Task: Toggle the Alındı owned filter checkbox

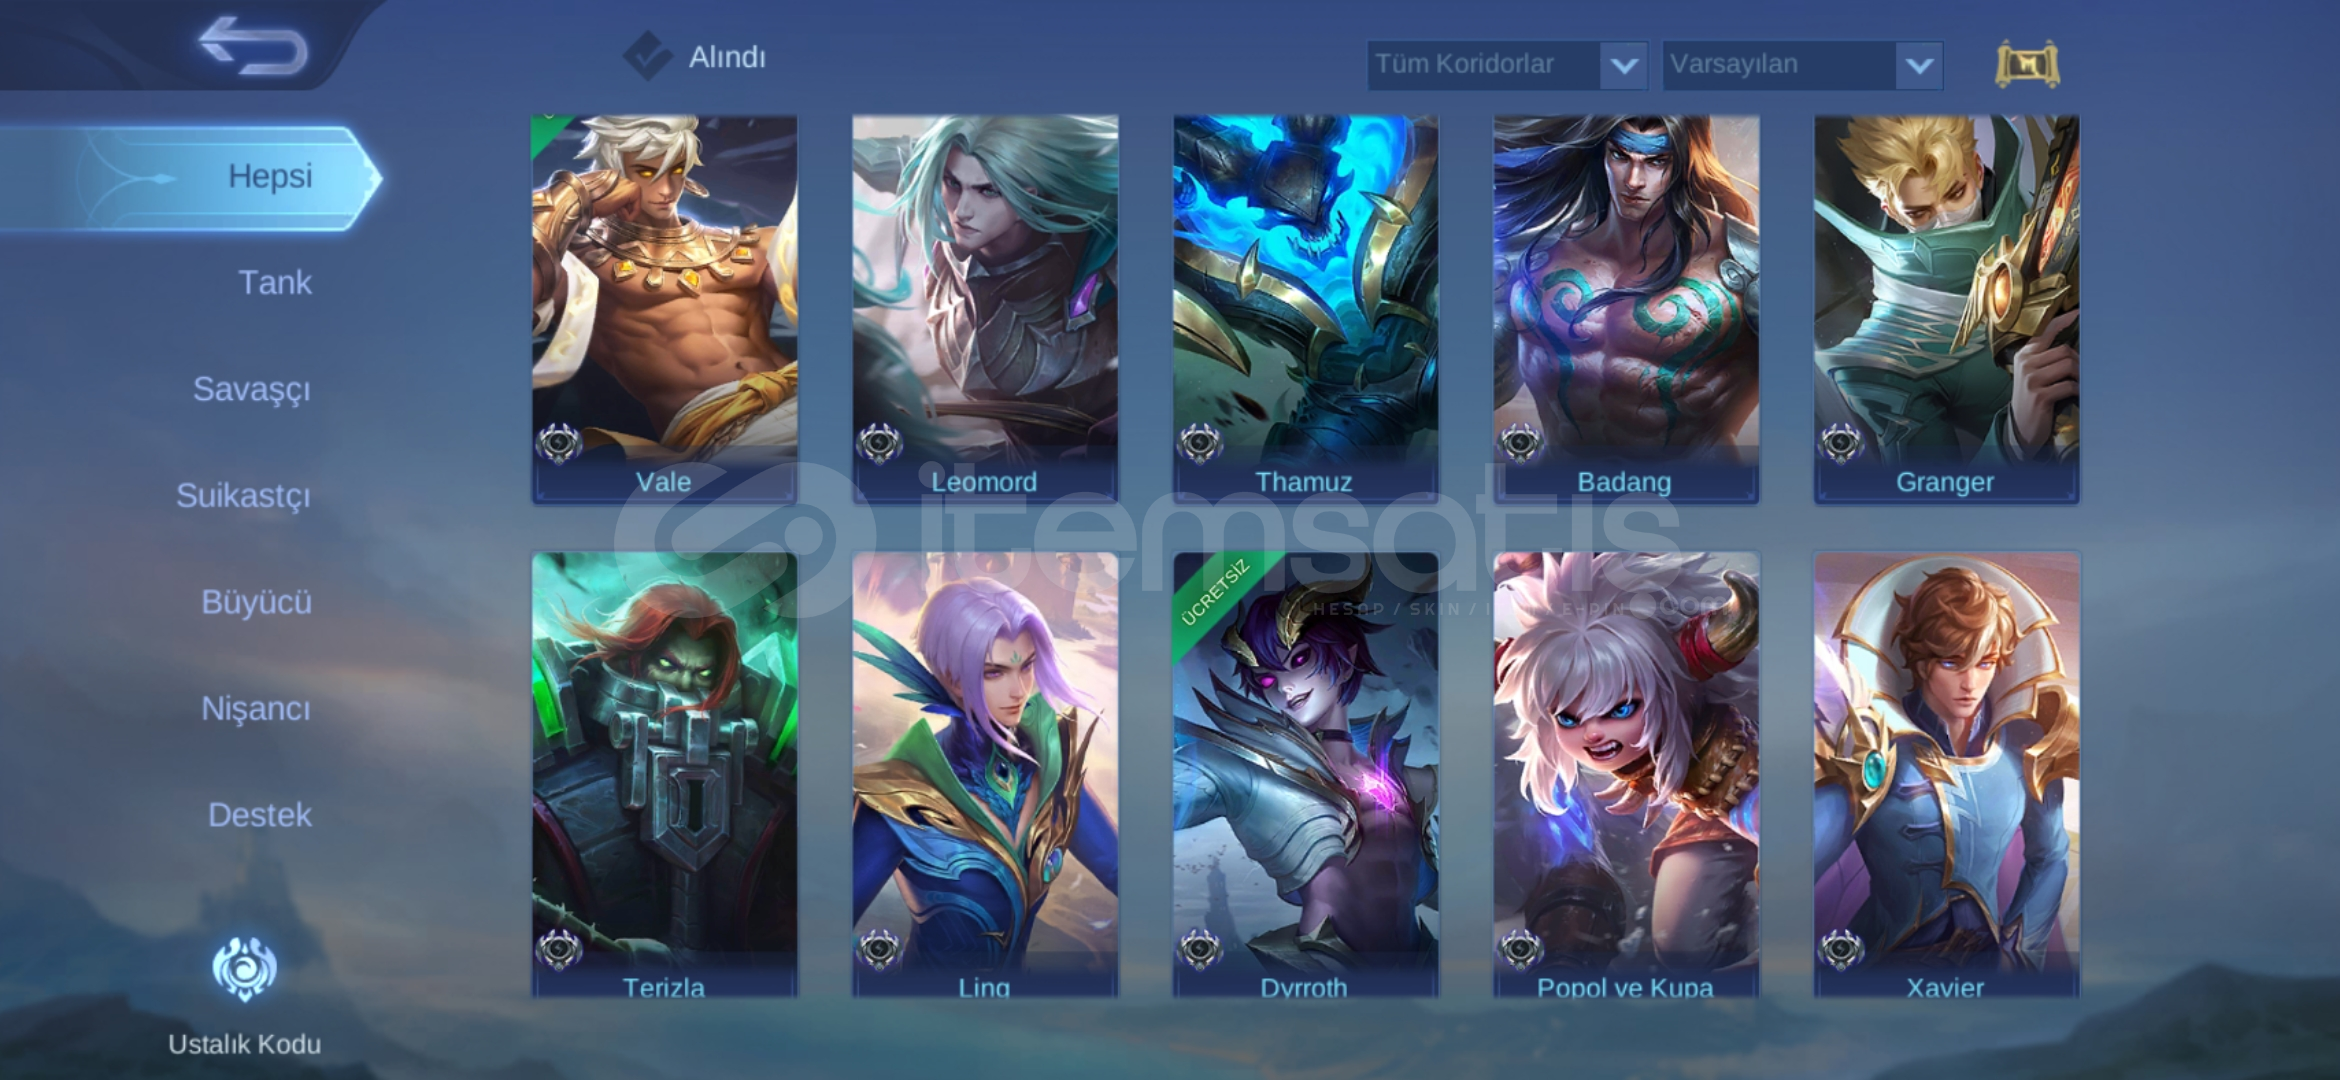Action: [647, 56]
